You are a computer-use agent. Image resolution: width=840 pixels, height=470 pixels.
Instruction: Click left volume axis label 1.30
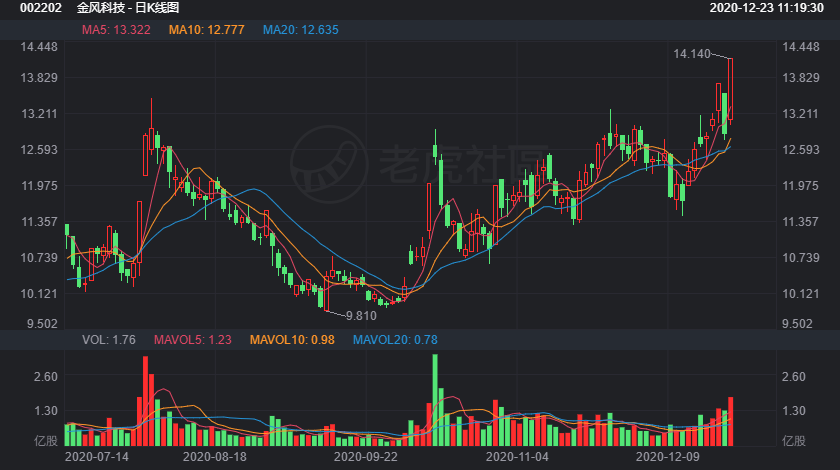pos(46,411)
